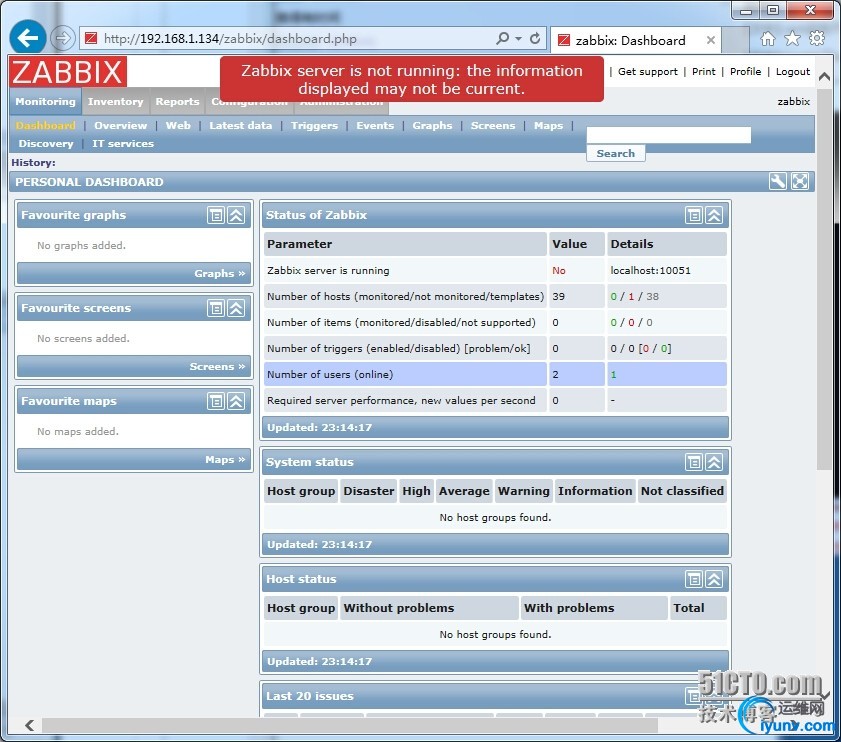Click the vertical scrollbar thumb
The image size is (841, 742).
[x=824, y=279]
